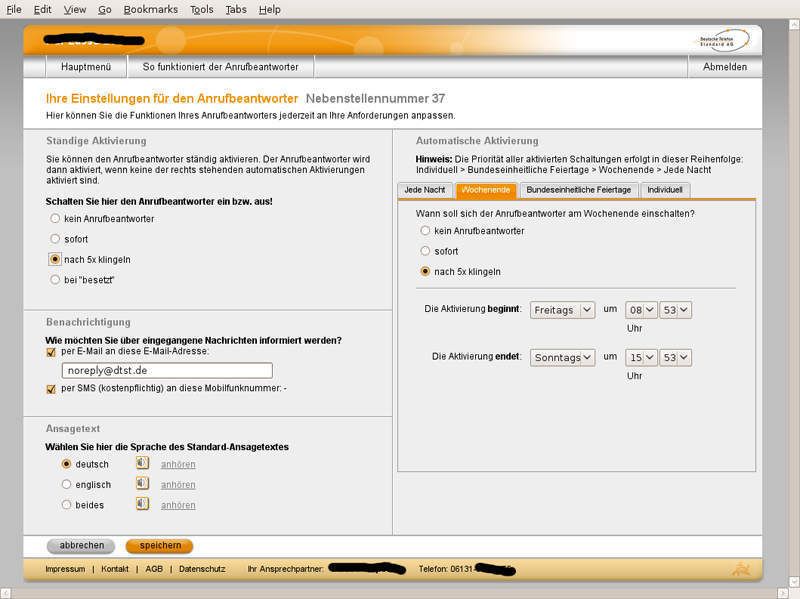Open the Datenschutz footer link

tap(202, 569)
